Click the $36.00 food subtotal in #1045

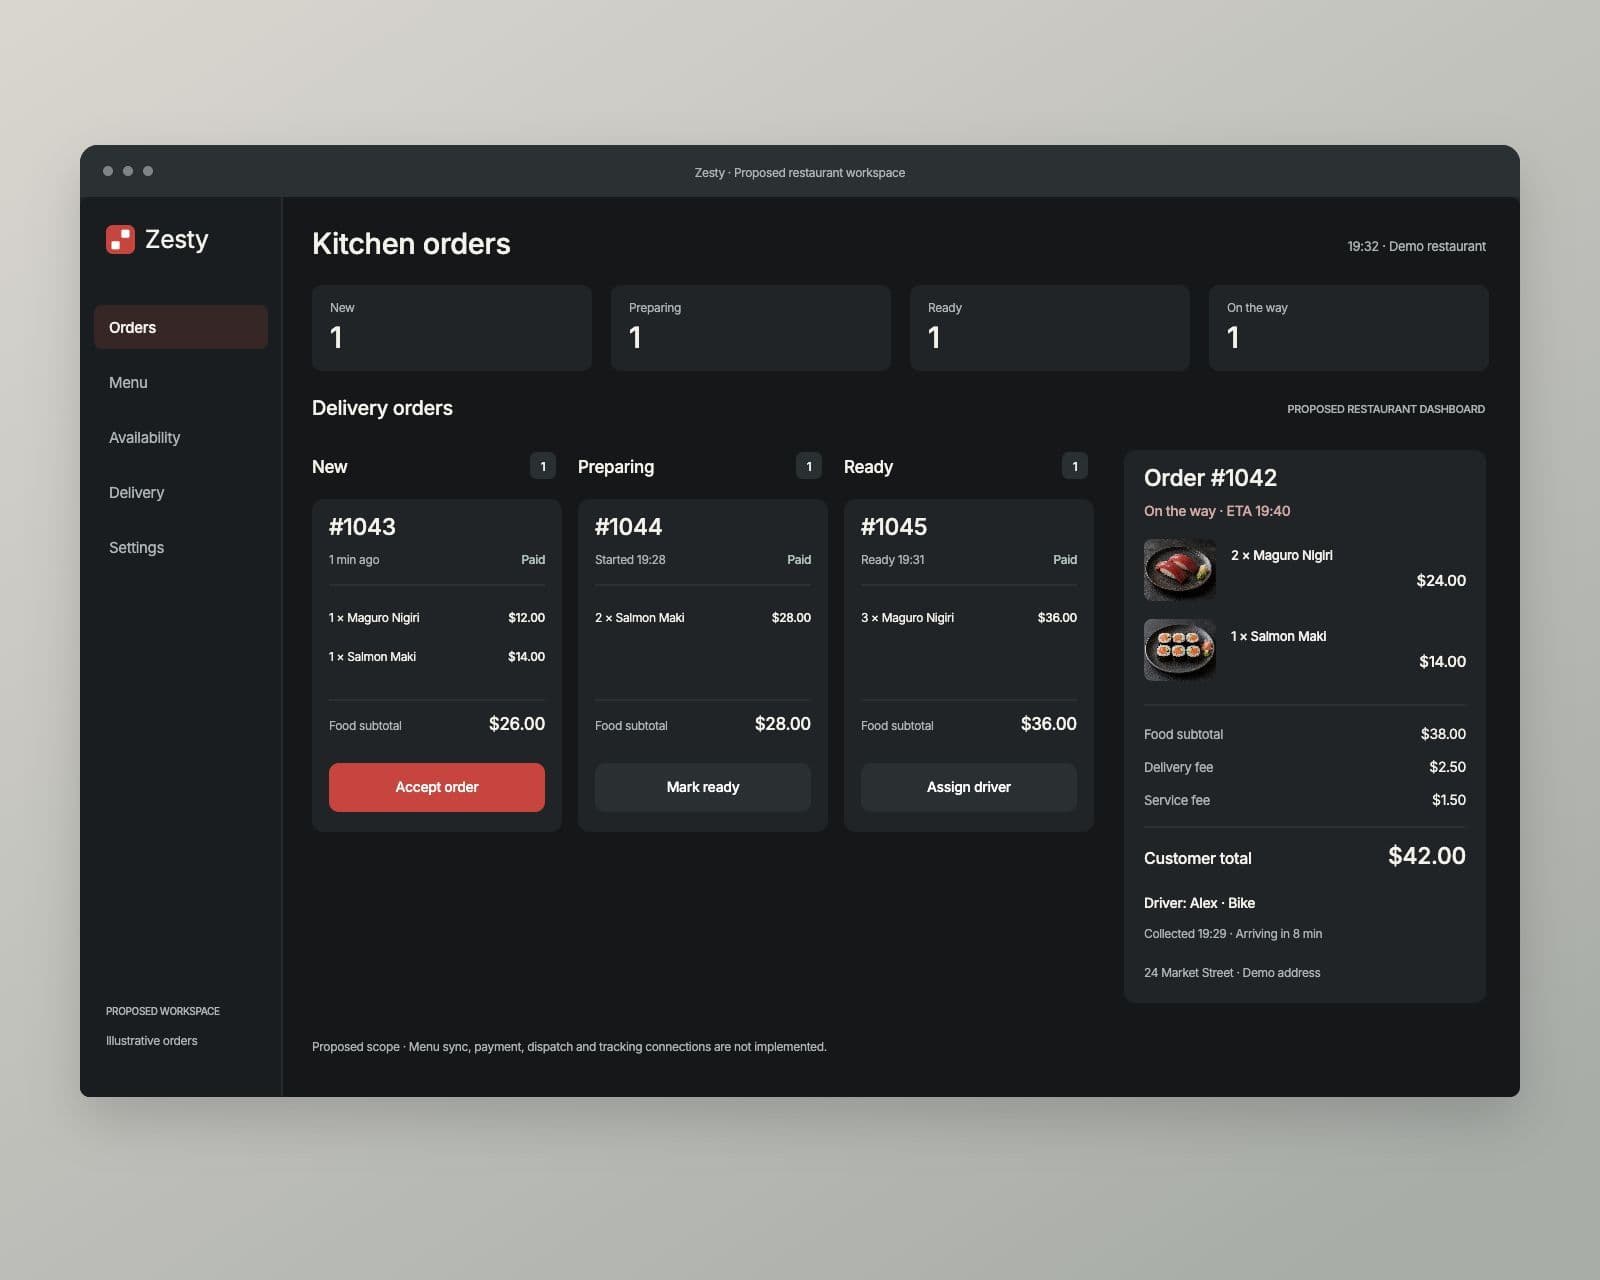tap(1049, 724)
